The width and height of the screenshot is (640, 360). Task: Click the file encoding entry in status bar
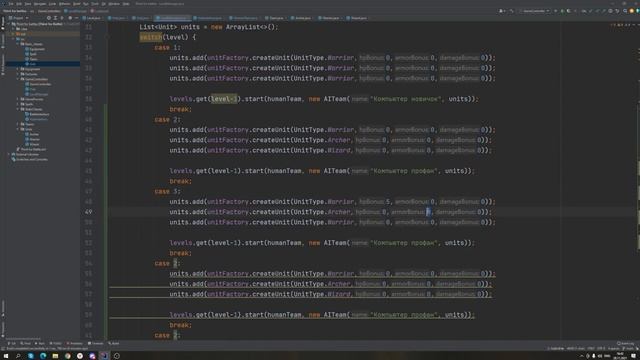tap(601, 349)
